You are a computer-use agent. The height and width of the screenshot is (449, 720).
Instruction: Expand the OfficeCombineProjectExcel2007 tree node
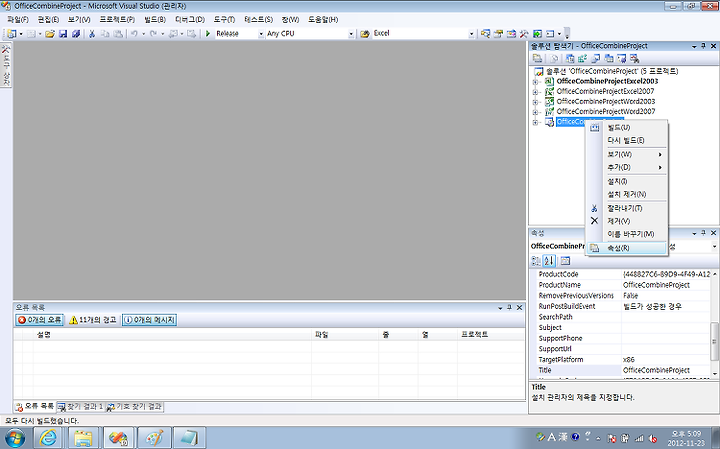click(535, 92)
